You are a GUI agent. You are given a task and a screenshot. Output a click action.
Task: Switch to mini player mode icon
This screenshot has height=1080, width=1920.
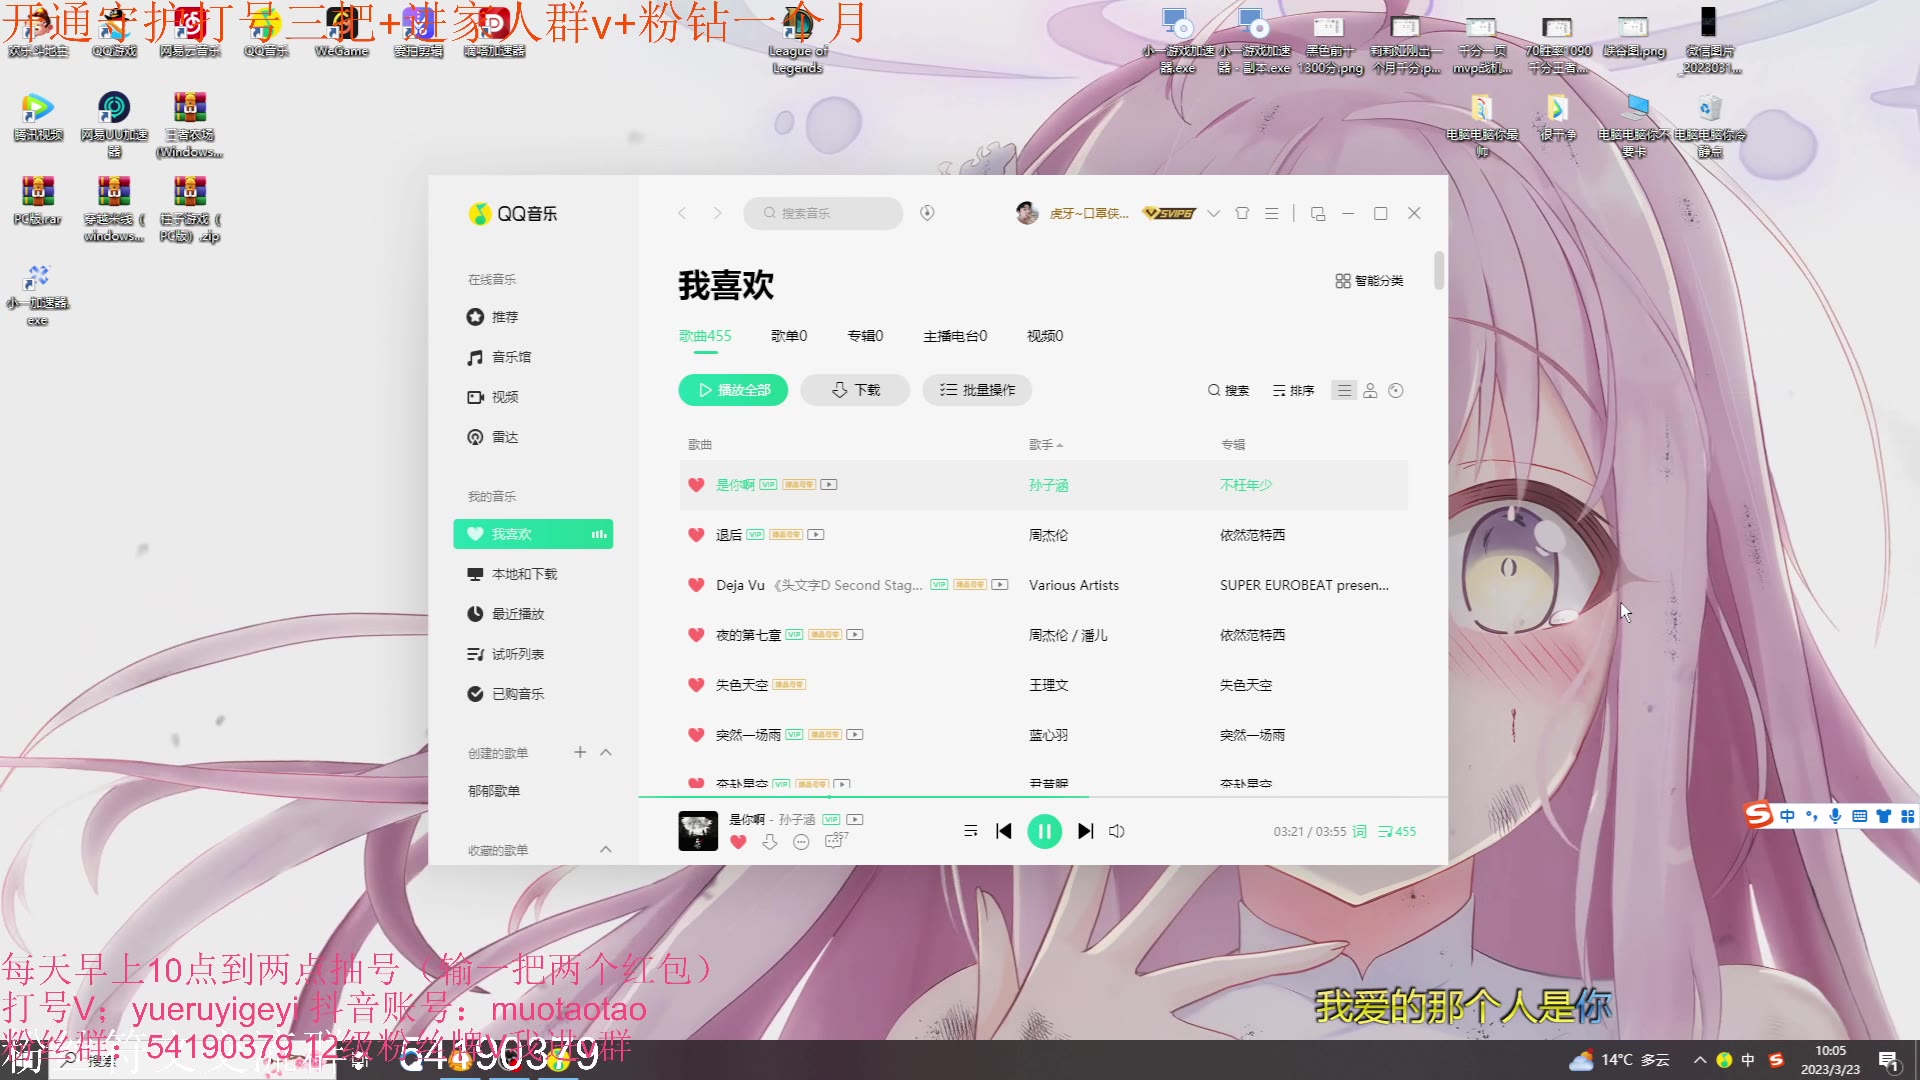point(1318,213)
